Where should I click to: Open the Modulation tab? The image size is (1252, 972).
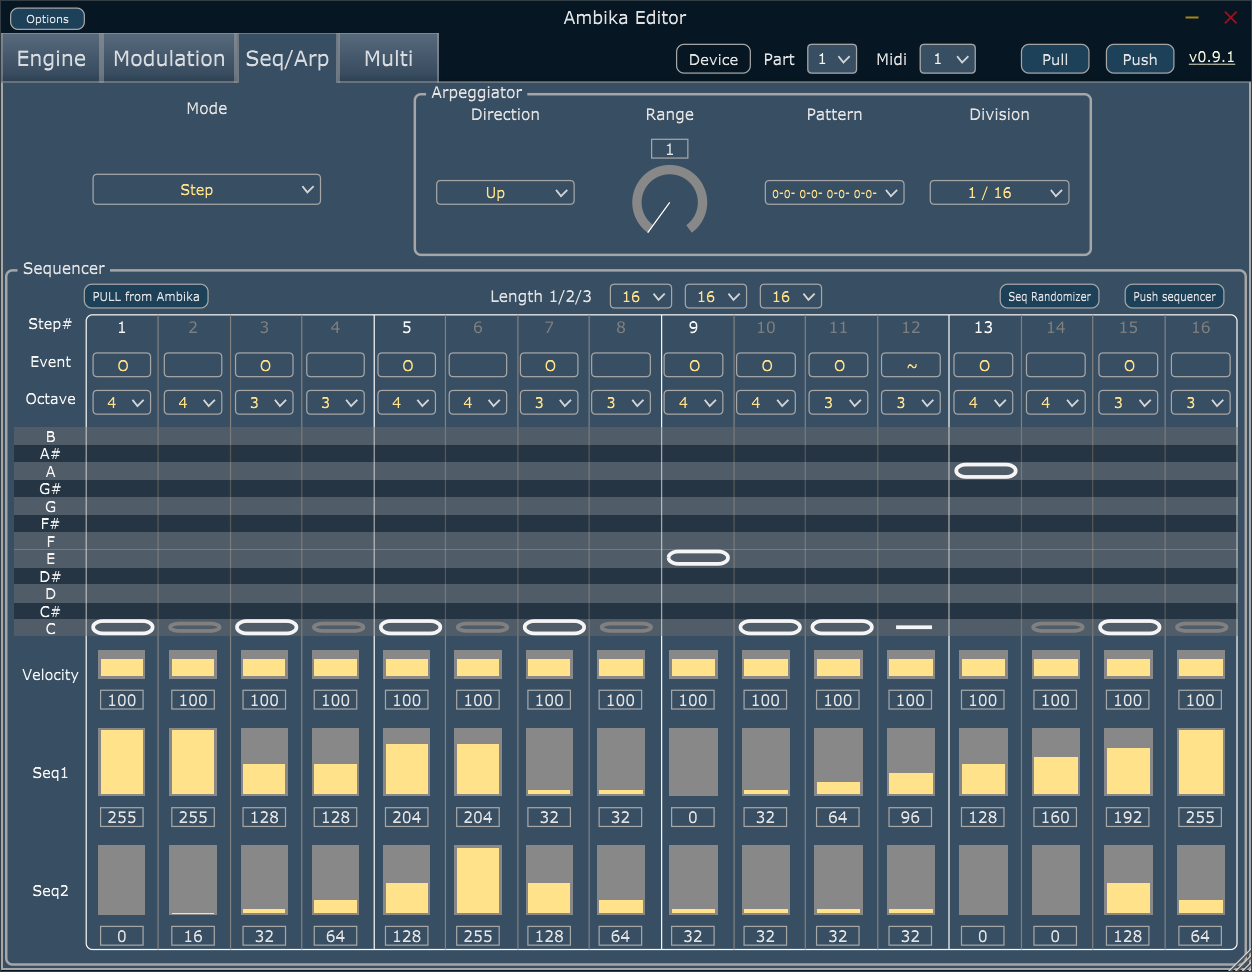(169, 58)
